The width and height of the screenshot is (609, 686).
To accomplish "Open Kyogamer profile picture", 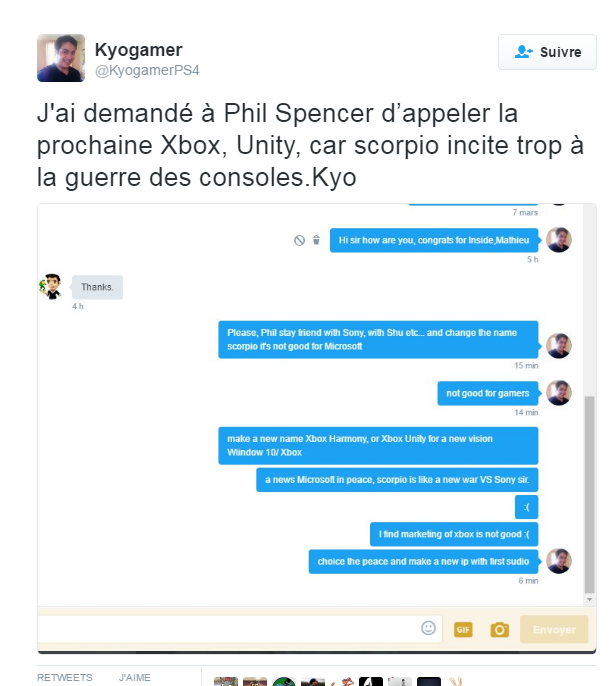I will click(x=61, y=58).
